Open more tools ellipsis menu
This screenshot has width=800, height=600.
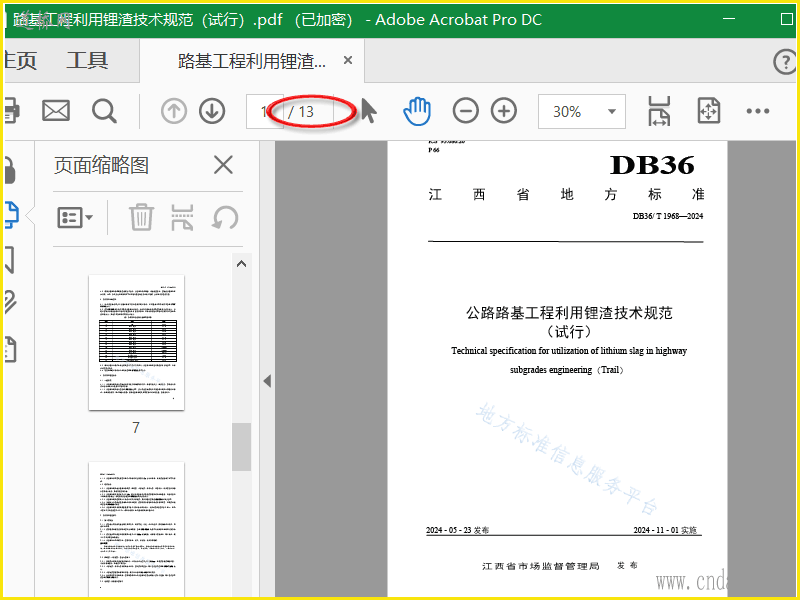tap(758, 111)
